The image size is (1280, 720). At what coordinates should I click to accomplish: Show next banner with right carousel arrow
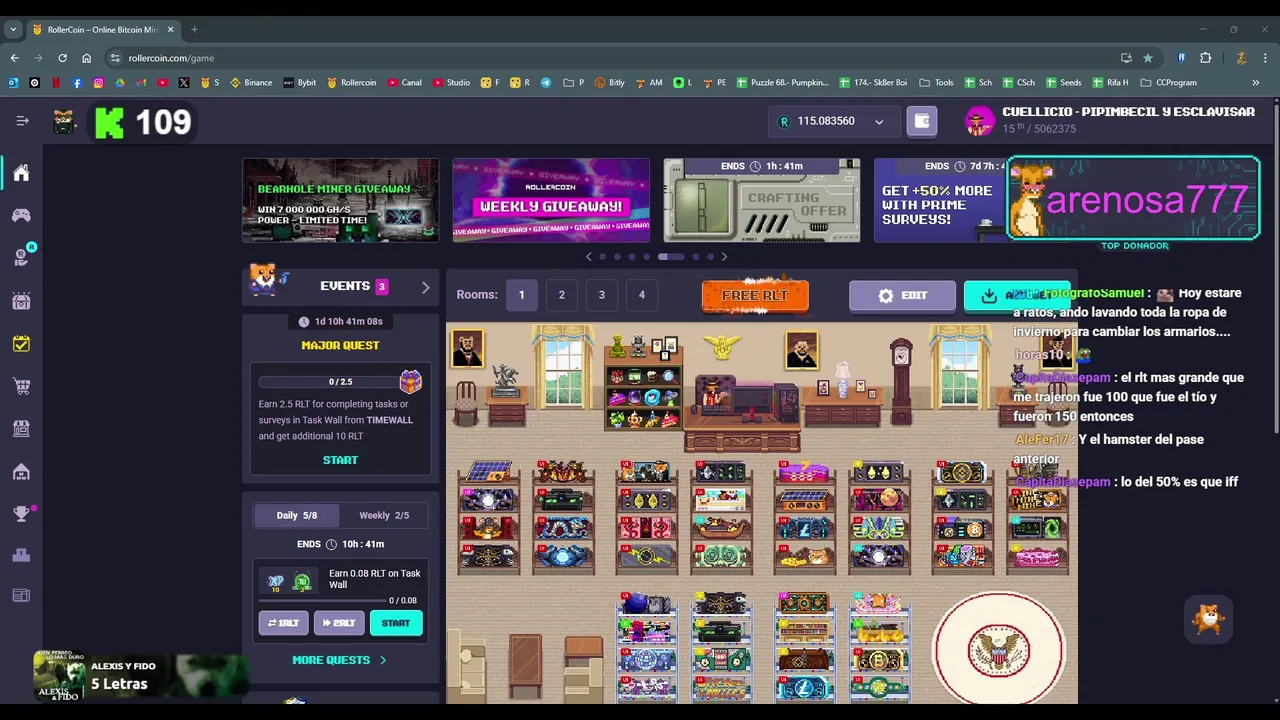(724, 257)
